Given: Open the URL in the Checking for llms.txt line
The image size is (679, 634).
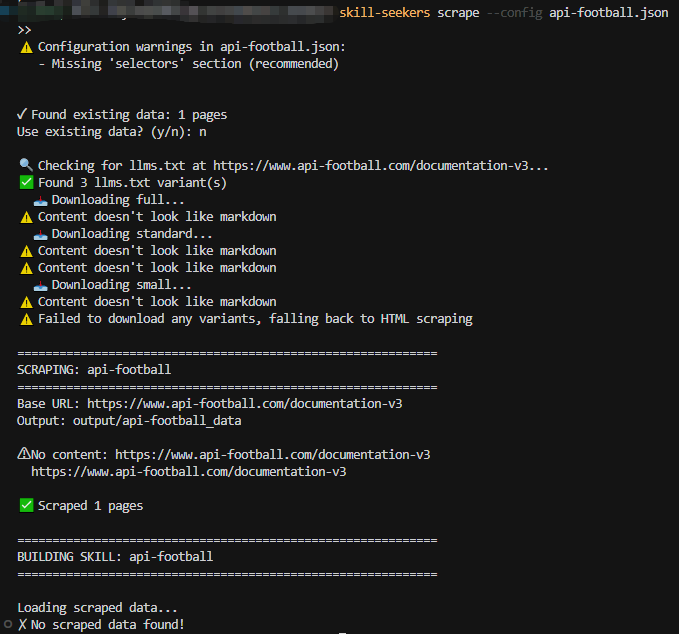Looking at the screenshot, I should [x=380, y=166].
